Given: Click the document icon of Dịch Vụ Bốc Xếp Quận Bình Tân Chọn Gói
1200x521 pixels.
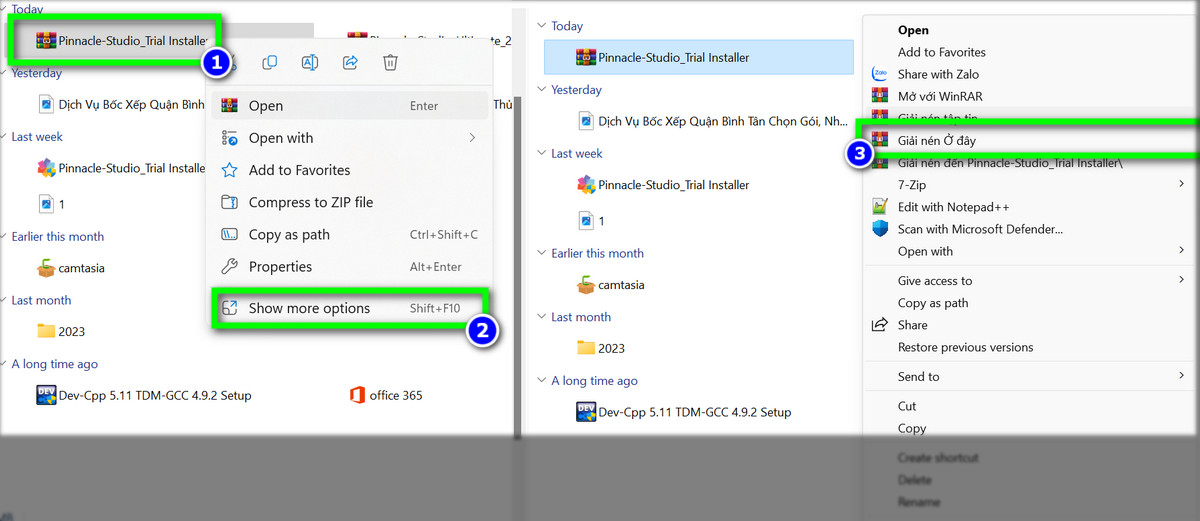Looking at the screenshot, I should 586,121.
